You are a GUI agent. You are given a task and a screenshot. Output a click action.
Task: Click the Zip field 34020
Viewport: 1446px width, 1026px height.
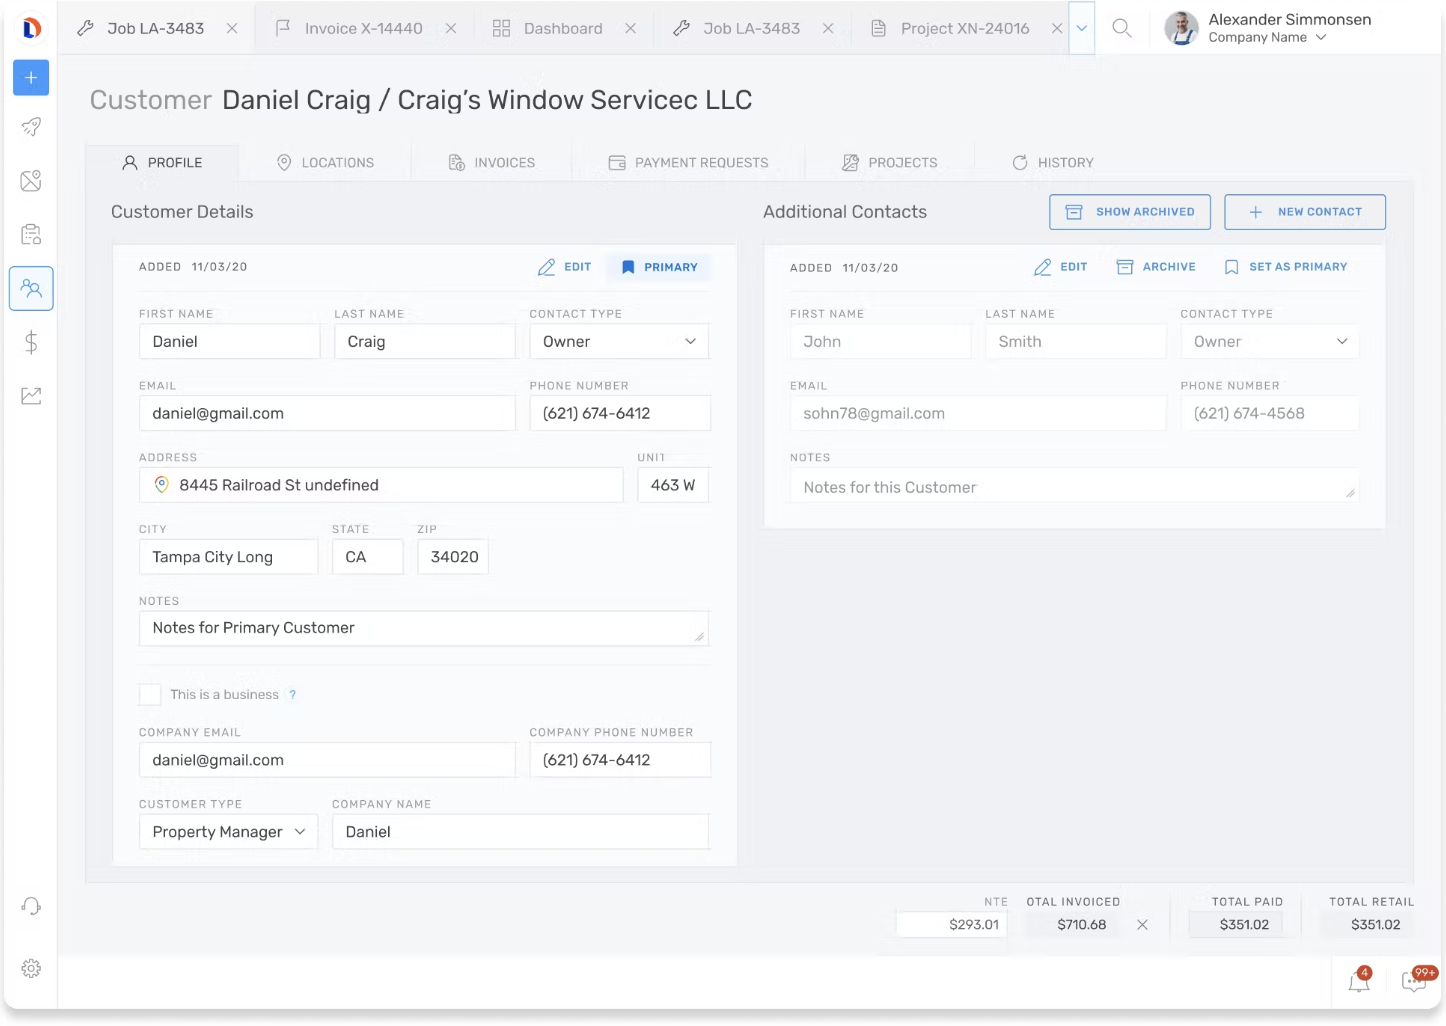[x=453, y=557]
